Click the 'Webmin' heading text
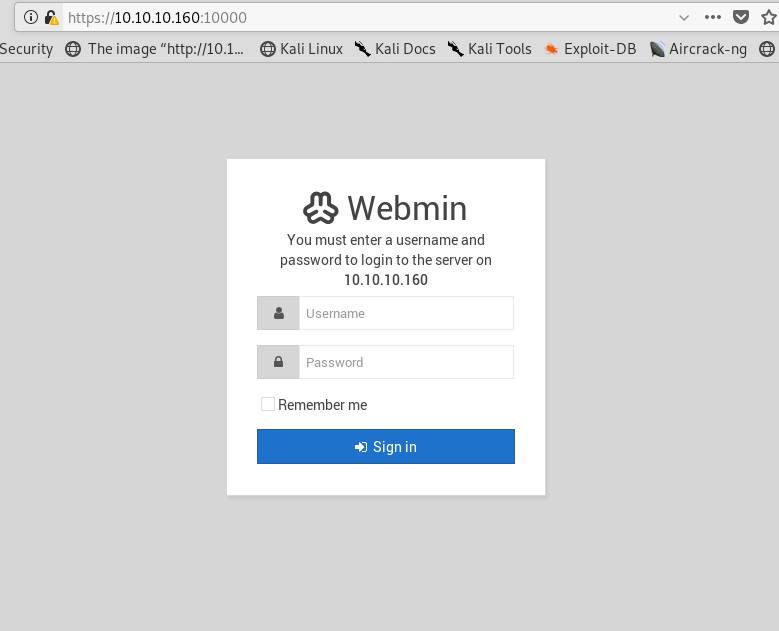Screen dimensions: 779x631 pyautogui.click(x=407, y=208)
